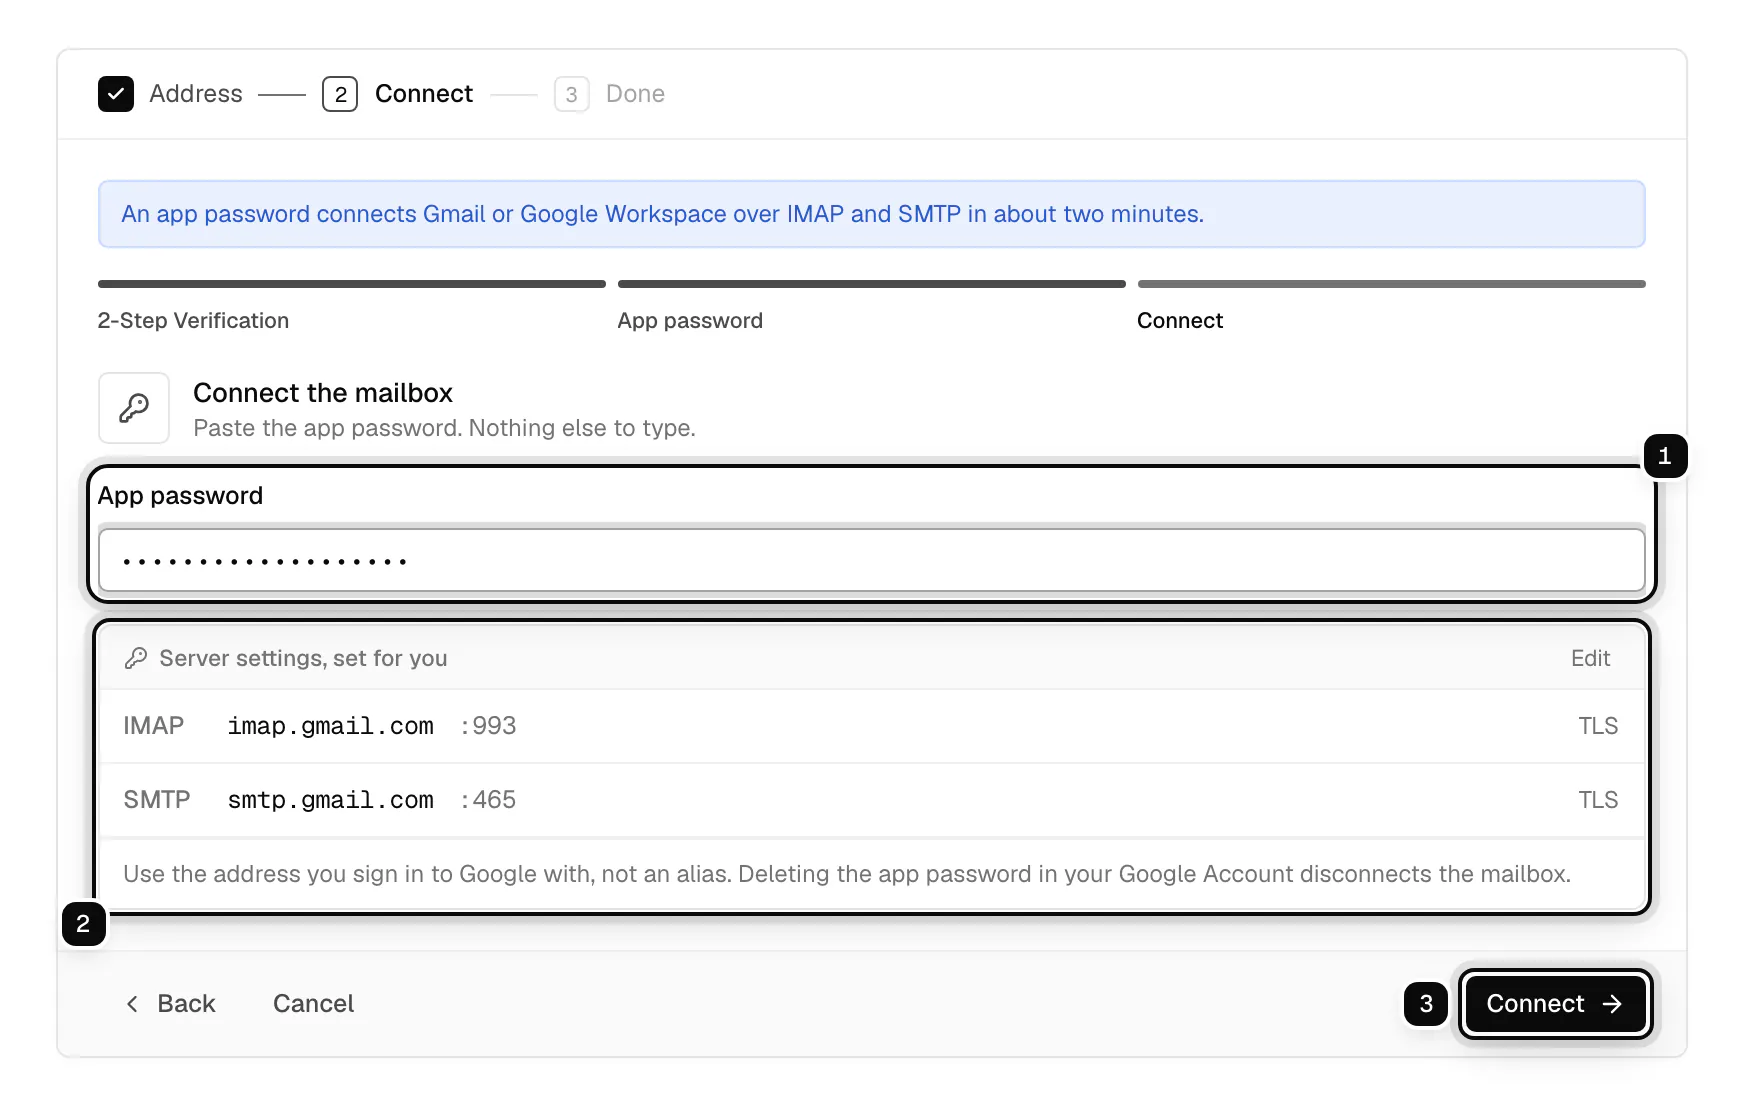Cancel the mailbox setup
This screenshot has width=1748, height=1106.
coord(313,1004)
